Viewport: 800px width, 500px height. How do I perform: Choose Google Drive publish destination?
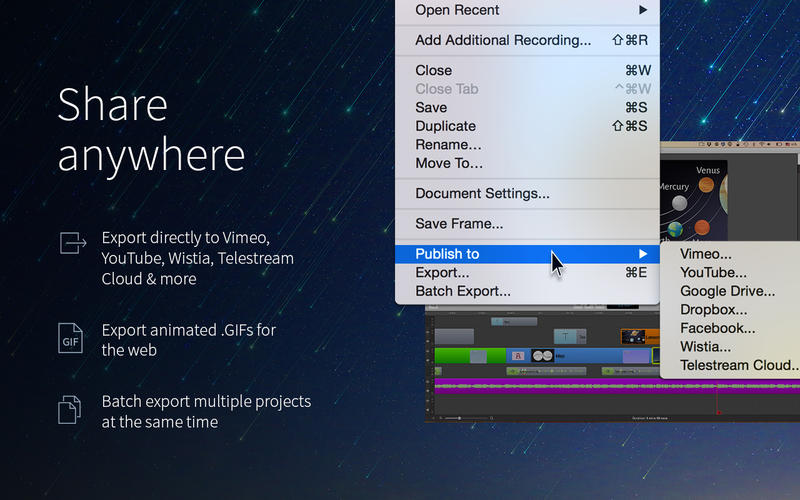point(727,291)
